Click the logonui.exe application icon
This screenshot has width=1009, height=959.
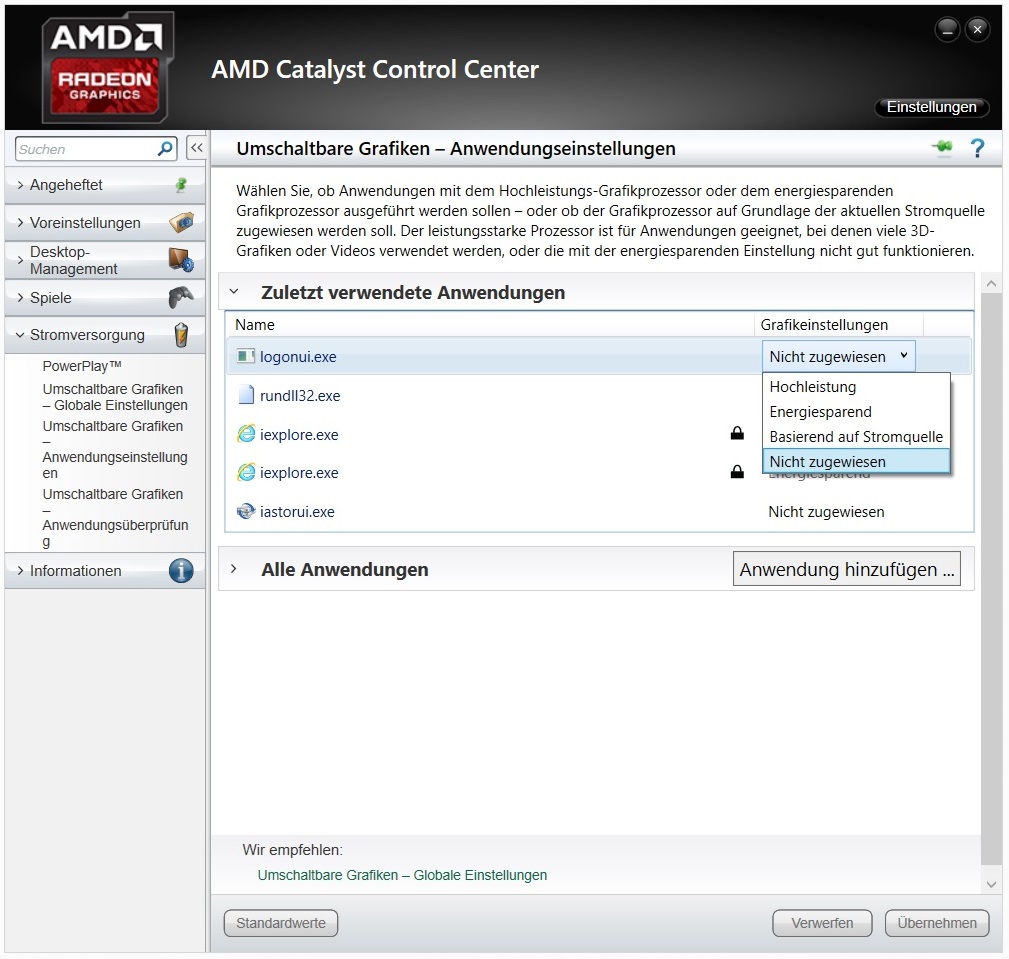point(246,356)
